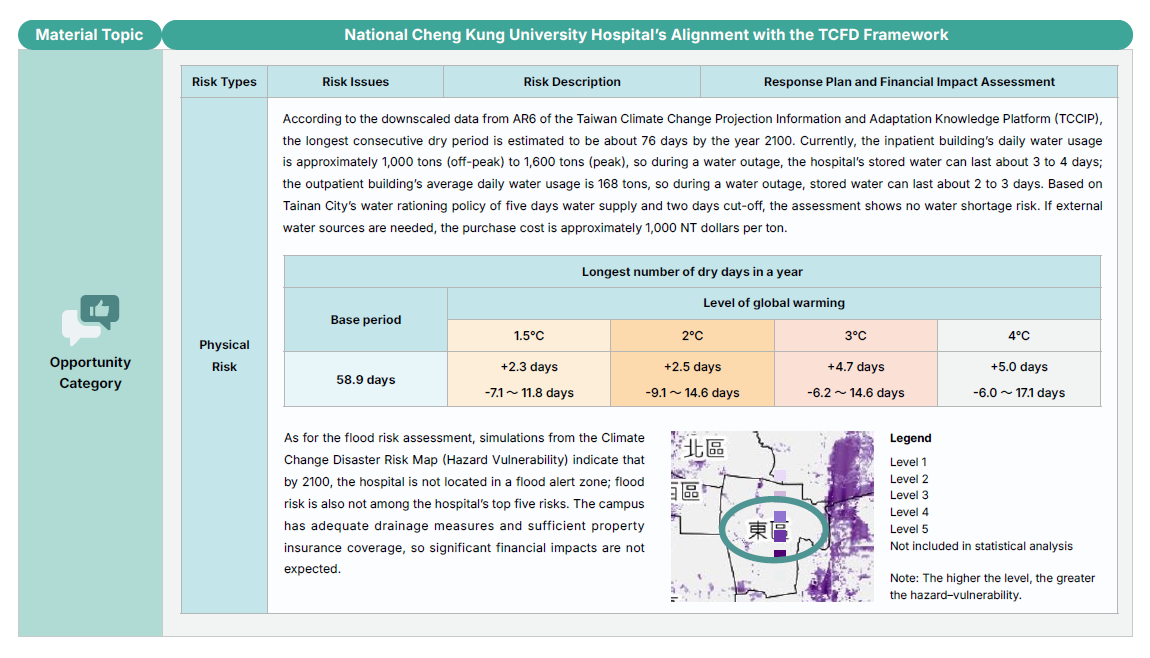This screenshot has width=1150, height=658.
Task: Click the Opportunity Category label
Action: 89,372
